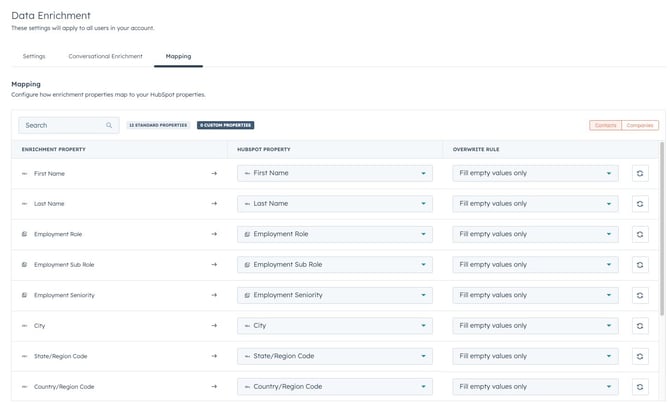Select the 15 Standard Properties filter tag

[x=158, y=126]
